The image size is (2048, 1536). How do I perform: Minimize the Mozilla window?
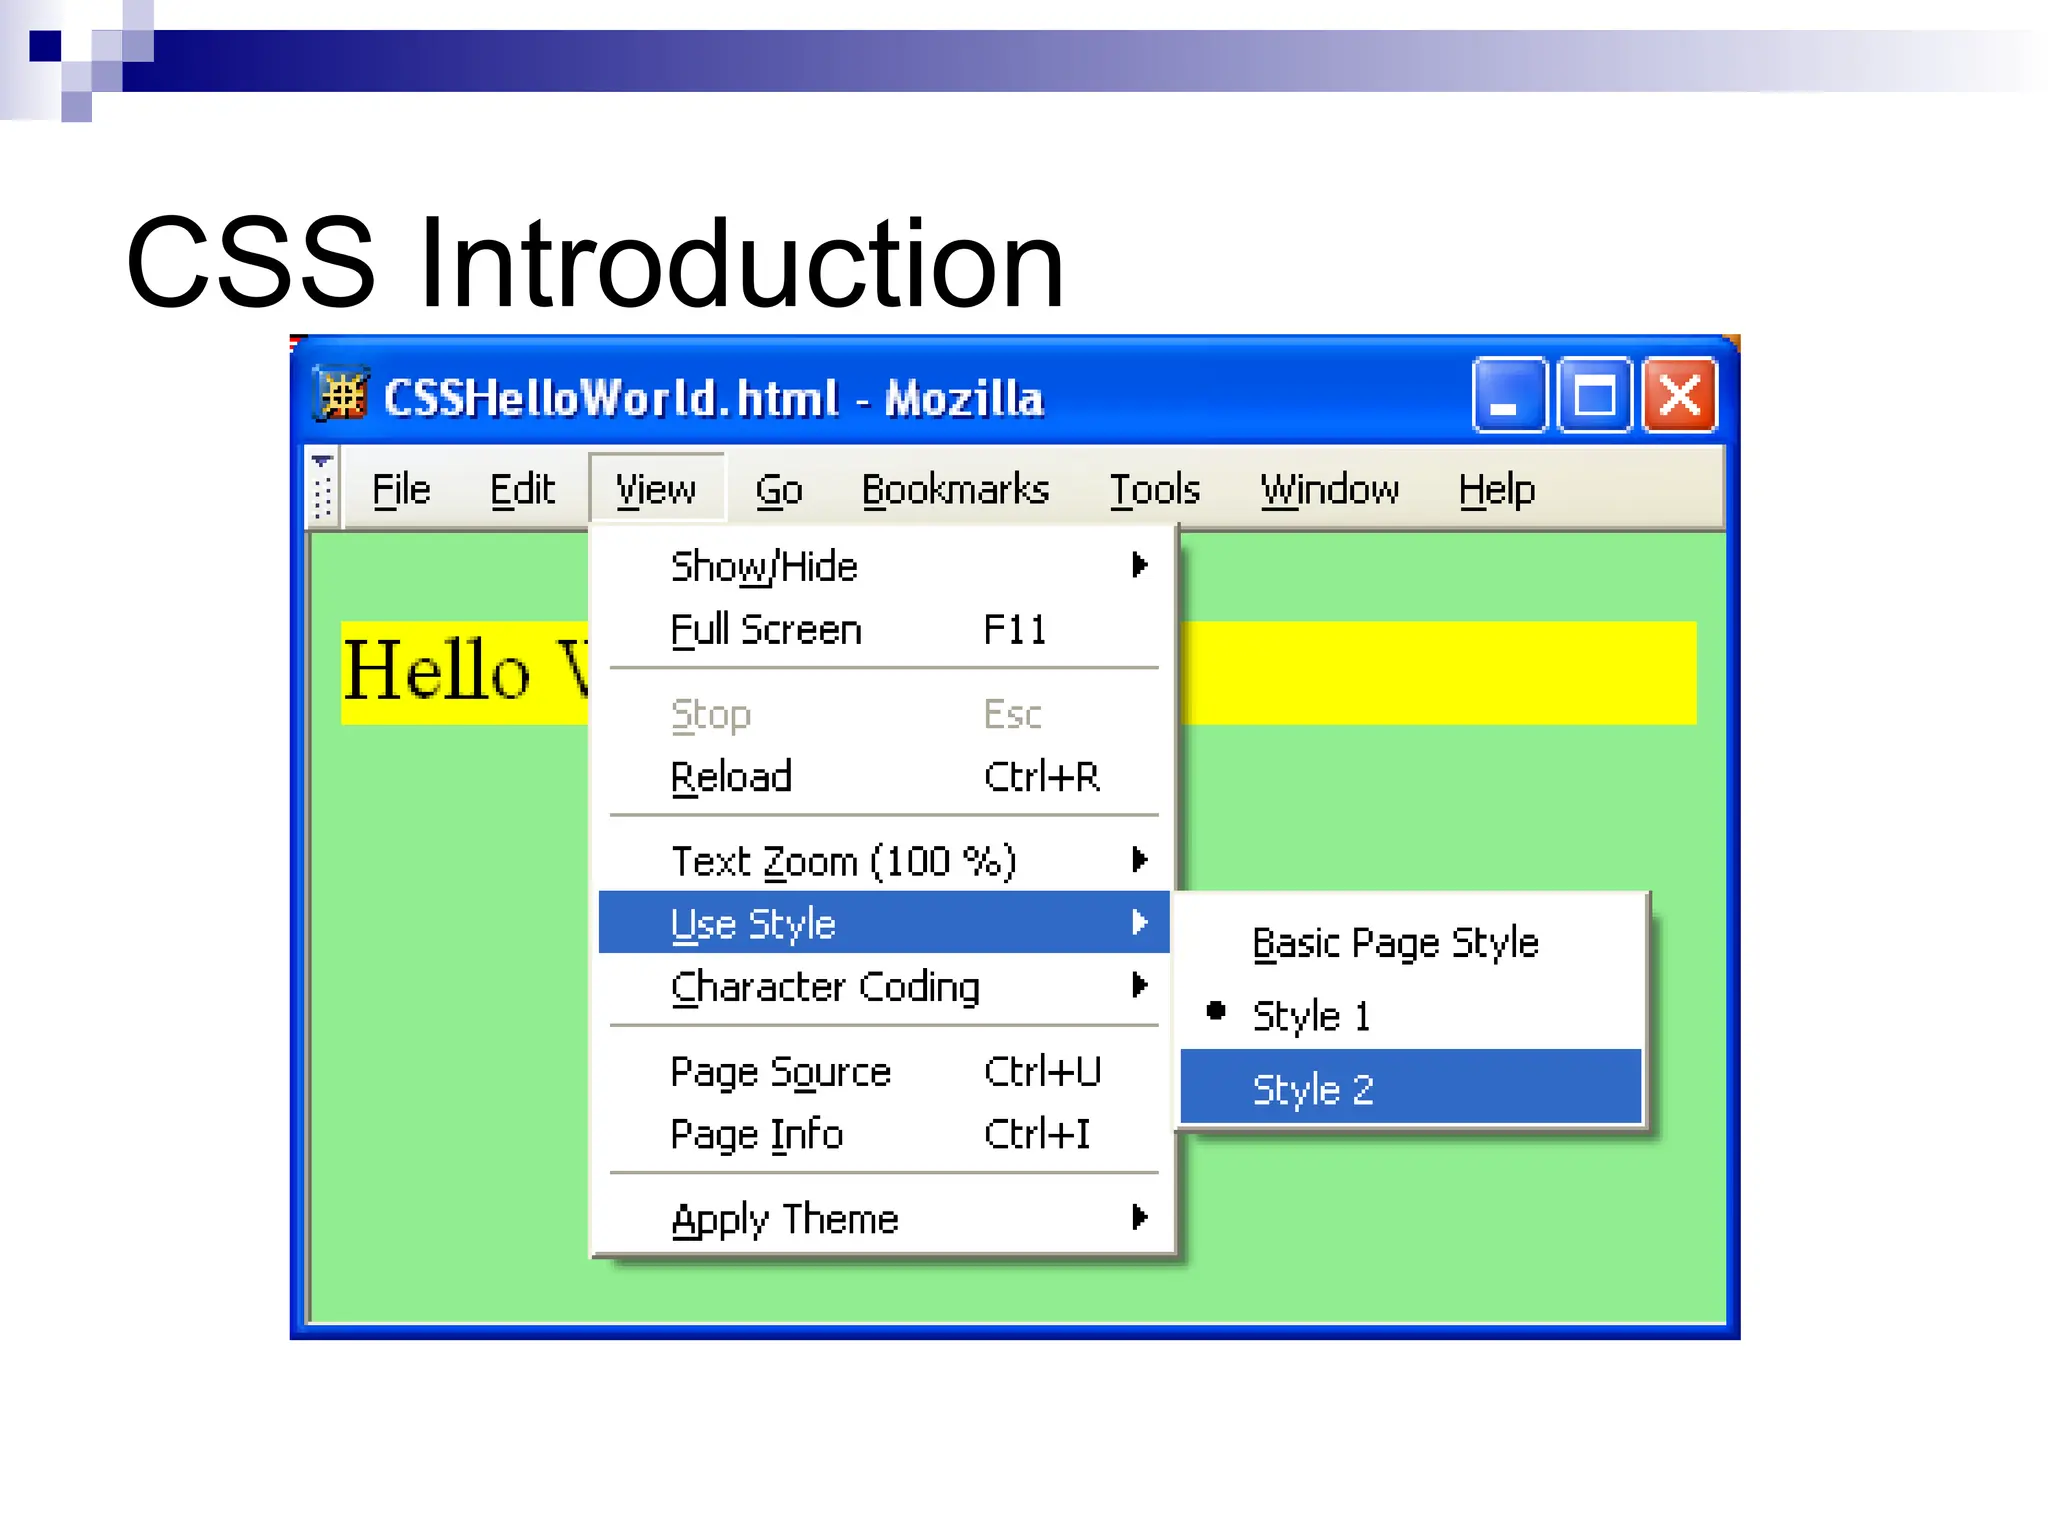point(1508,395)
